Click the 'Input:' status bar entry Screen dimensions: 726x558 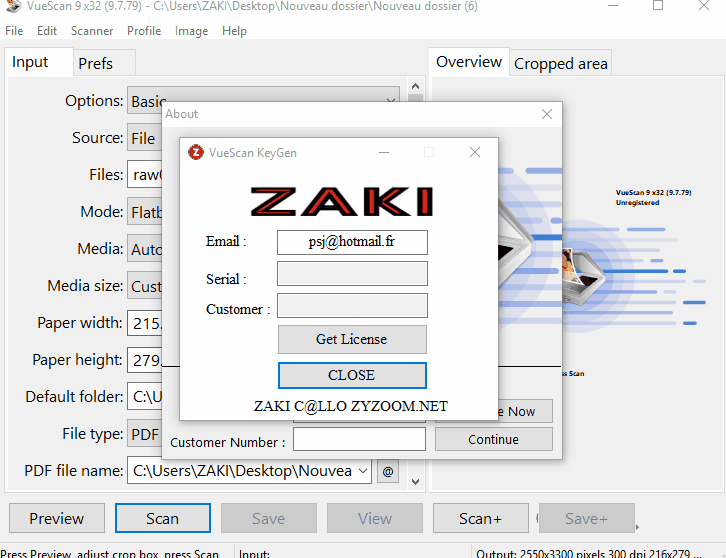(x=254, y=553)
